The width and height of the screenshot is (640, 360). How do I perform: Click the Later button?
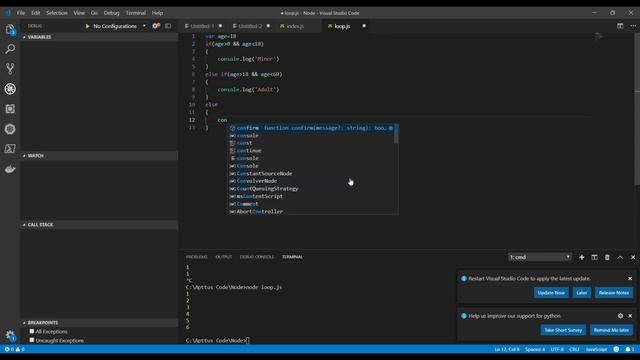(x=582, y=293)
